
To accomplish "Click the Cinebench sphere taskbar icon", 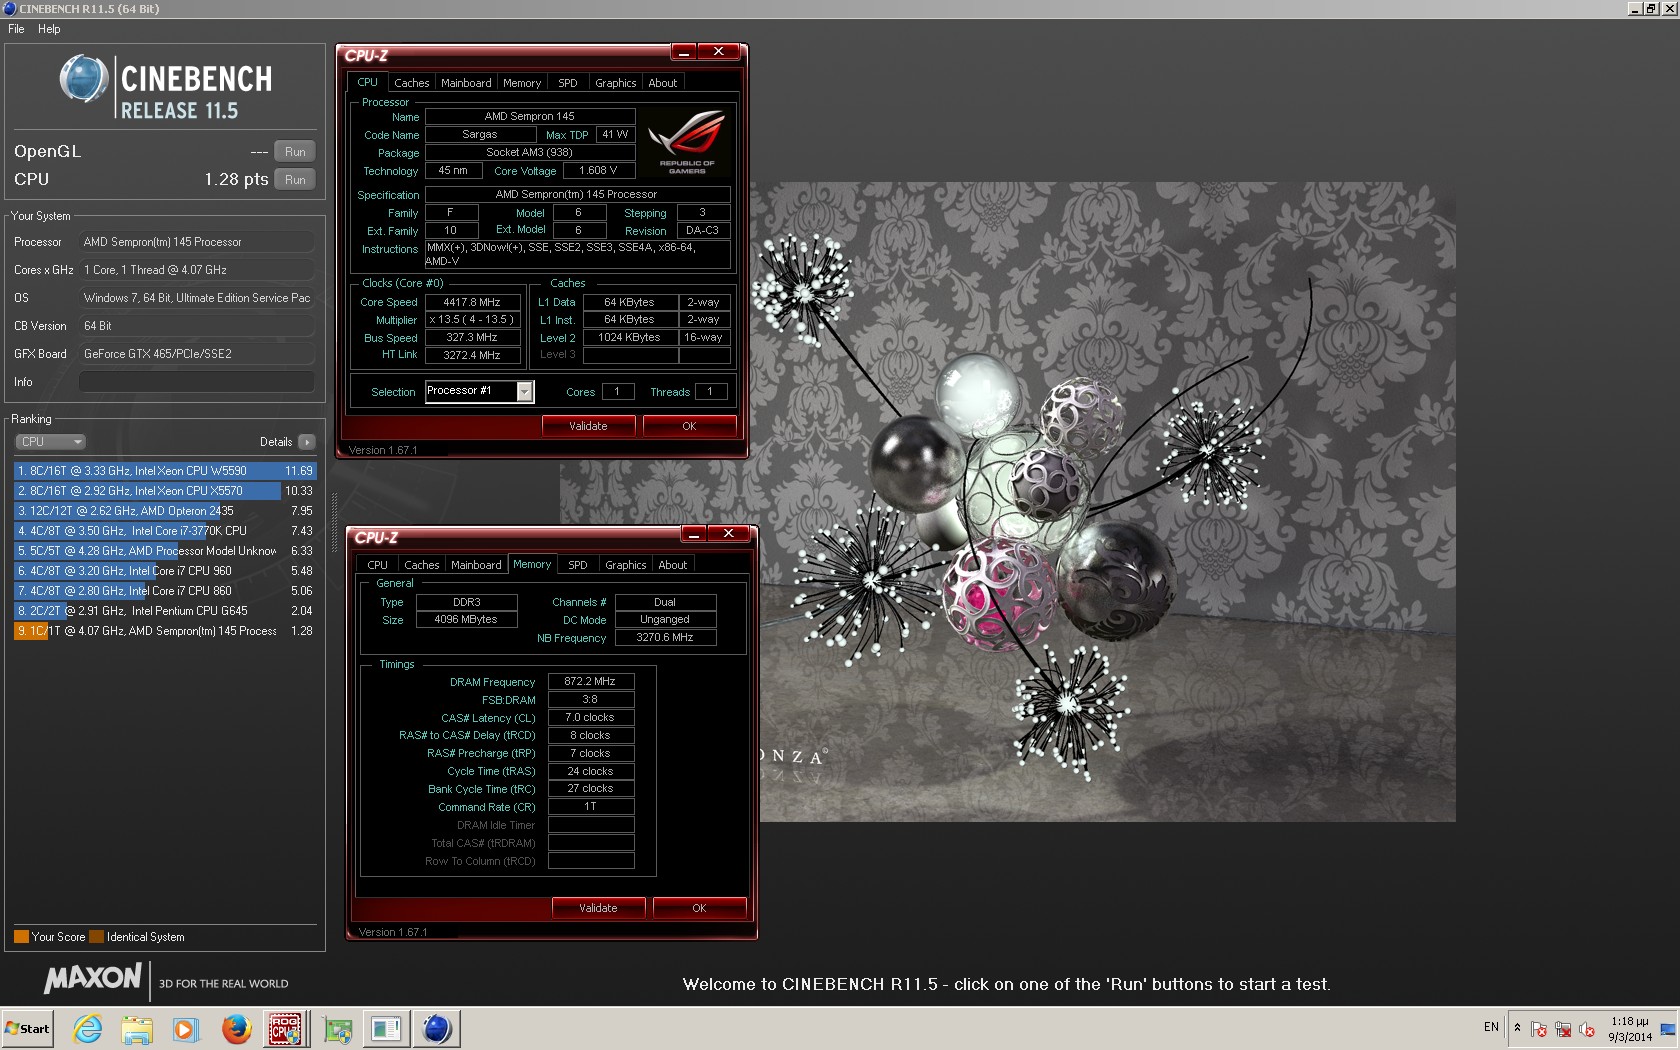I will [x=436, y=1029].
